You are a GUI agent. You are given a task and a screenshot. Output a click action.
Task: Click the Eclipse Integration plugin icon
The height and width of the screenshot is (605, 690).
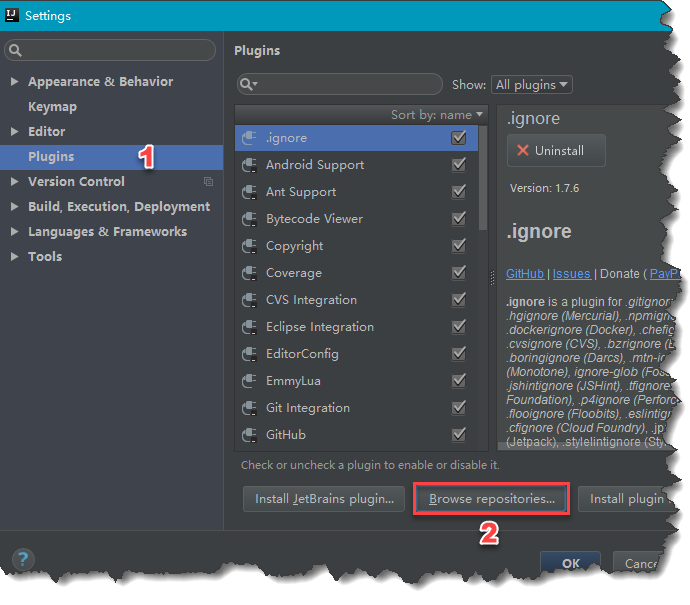point(250,327)
